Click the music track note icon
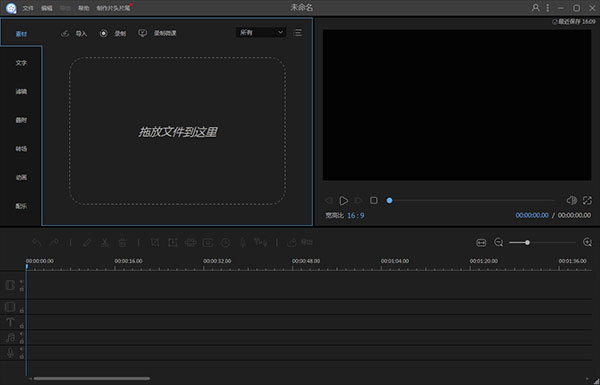The height and width of the screenshot is (385, 600). point(10,338)
